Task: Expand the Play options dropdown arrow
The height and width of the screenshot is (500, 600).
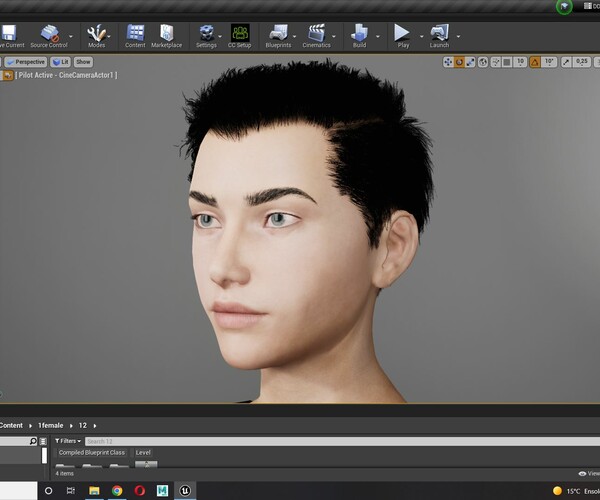Action: click(x=422, y=36)
